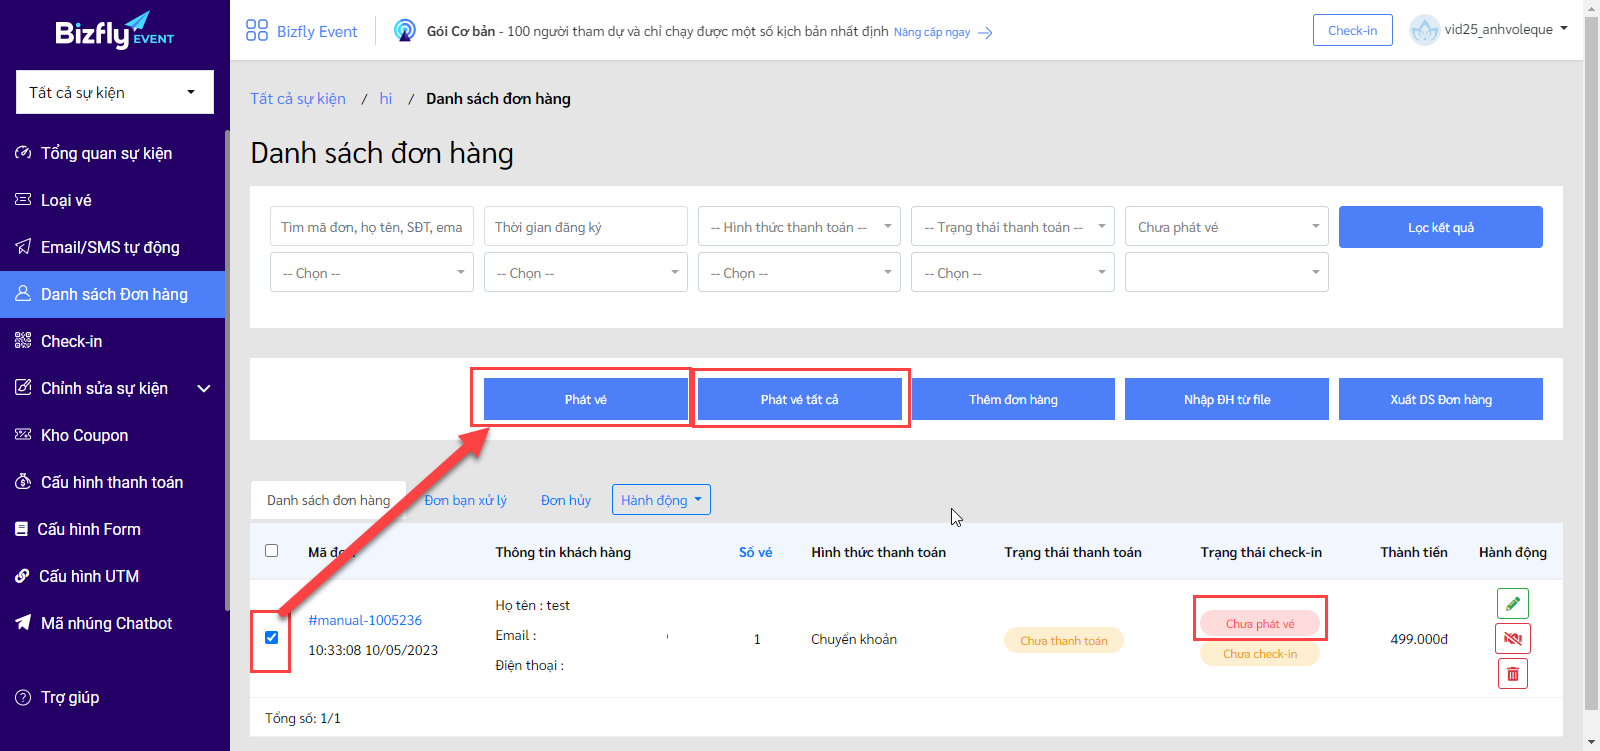Click the Xuất DS Đơn hàng button
1600x751 pixels.
click(1441, 399)
